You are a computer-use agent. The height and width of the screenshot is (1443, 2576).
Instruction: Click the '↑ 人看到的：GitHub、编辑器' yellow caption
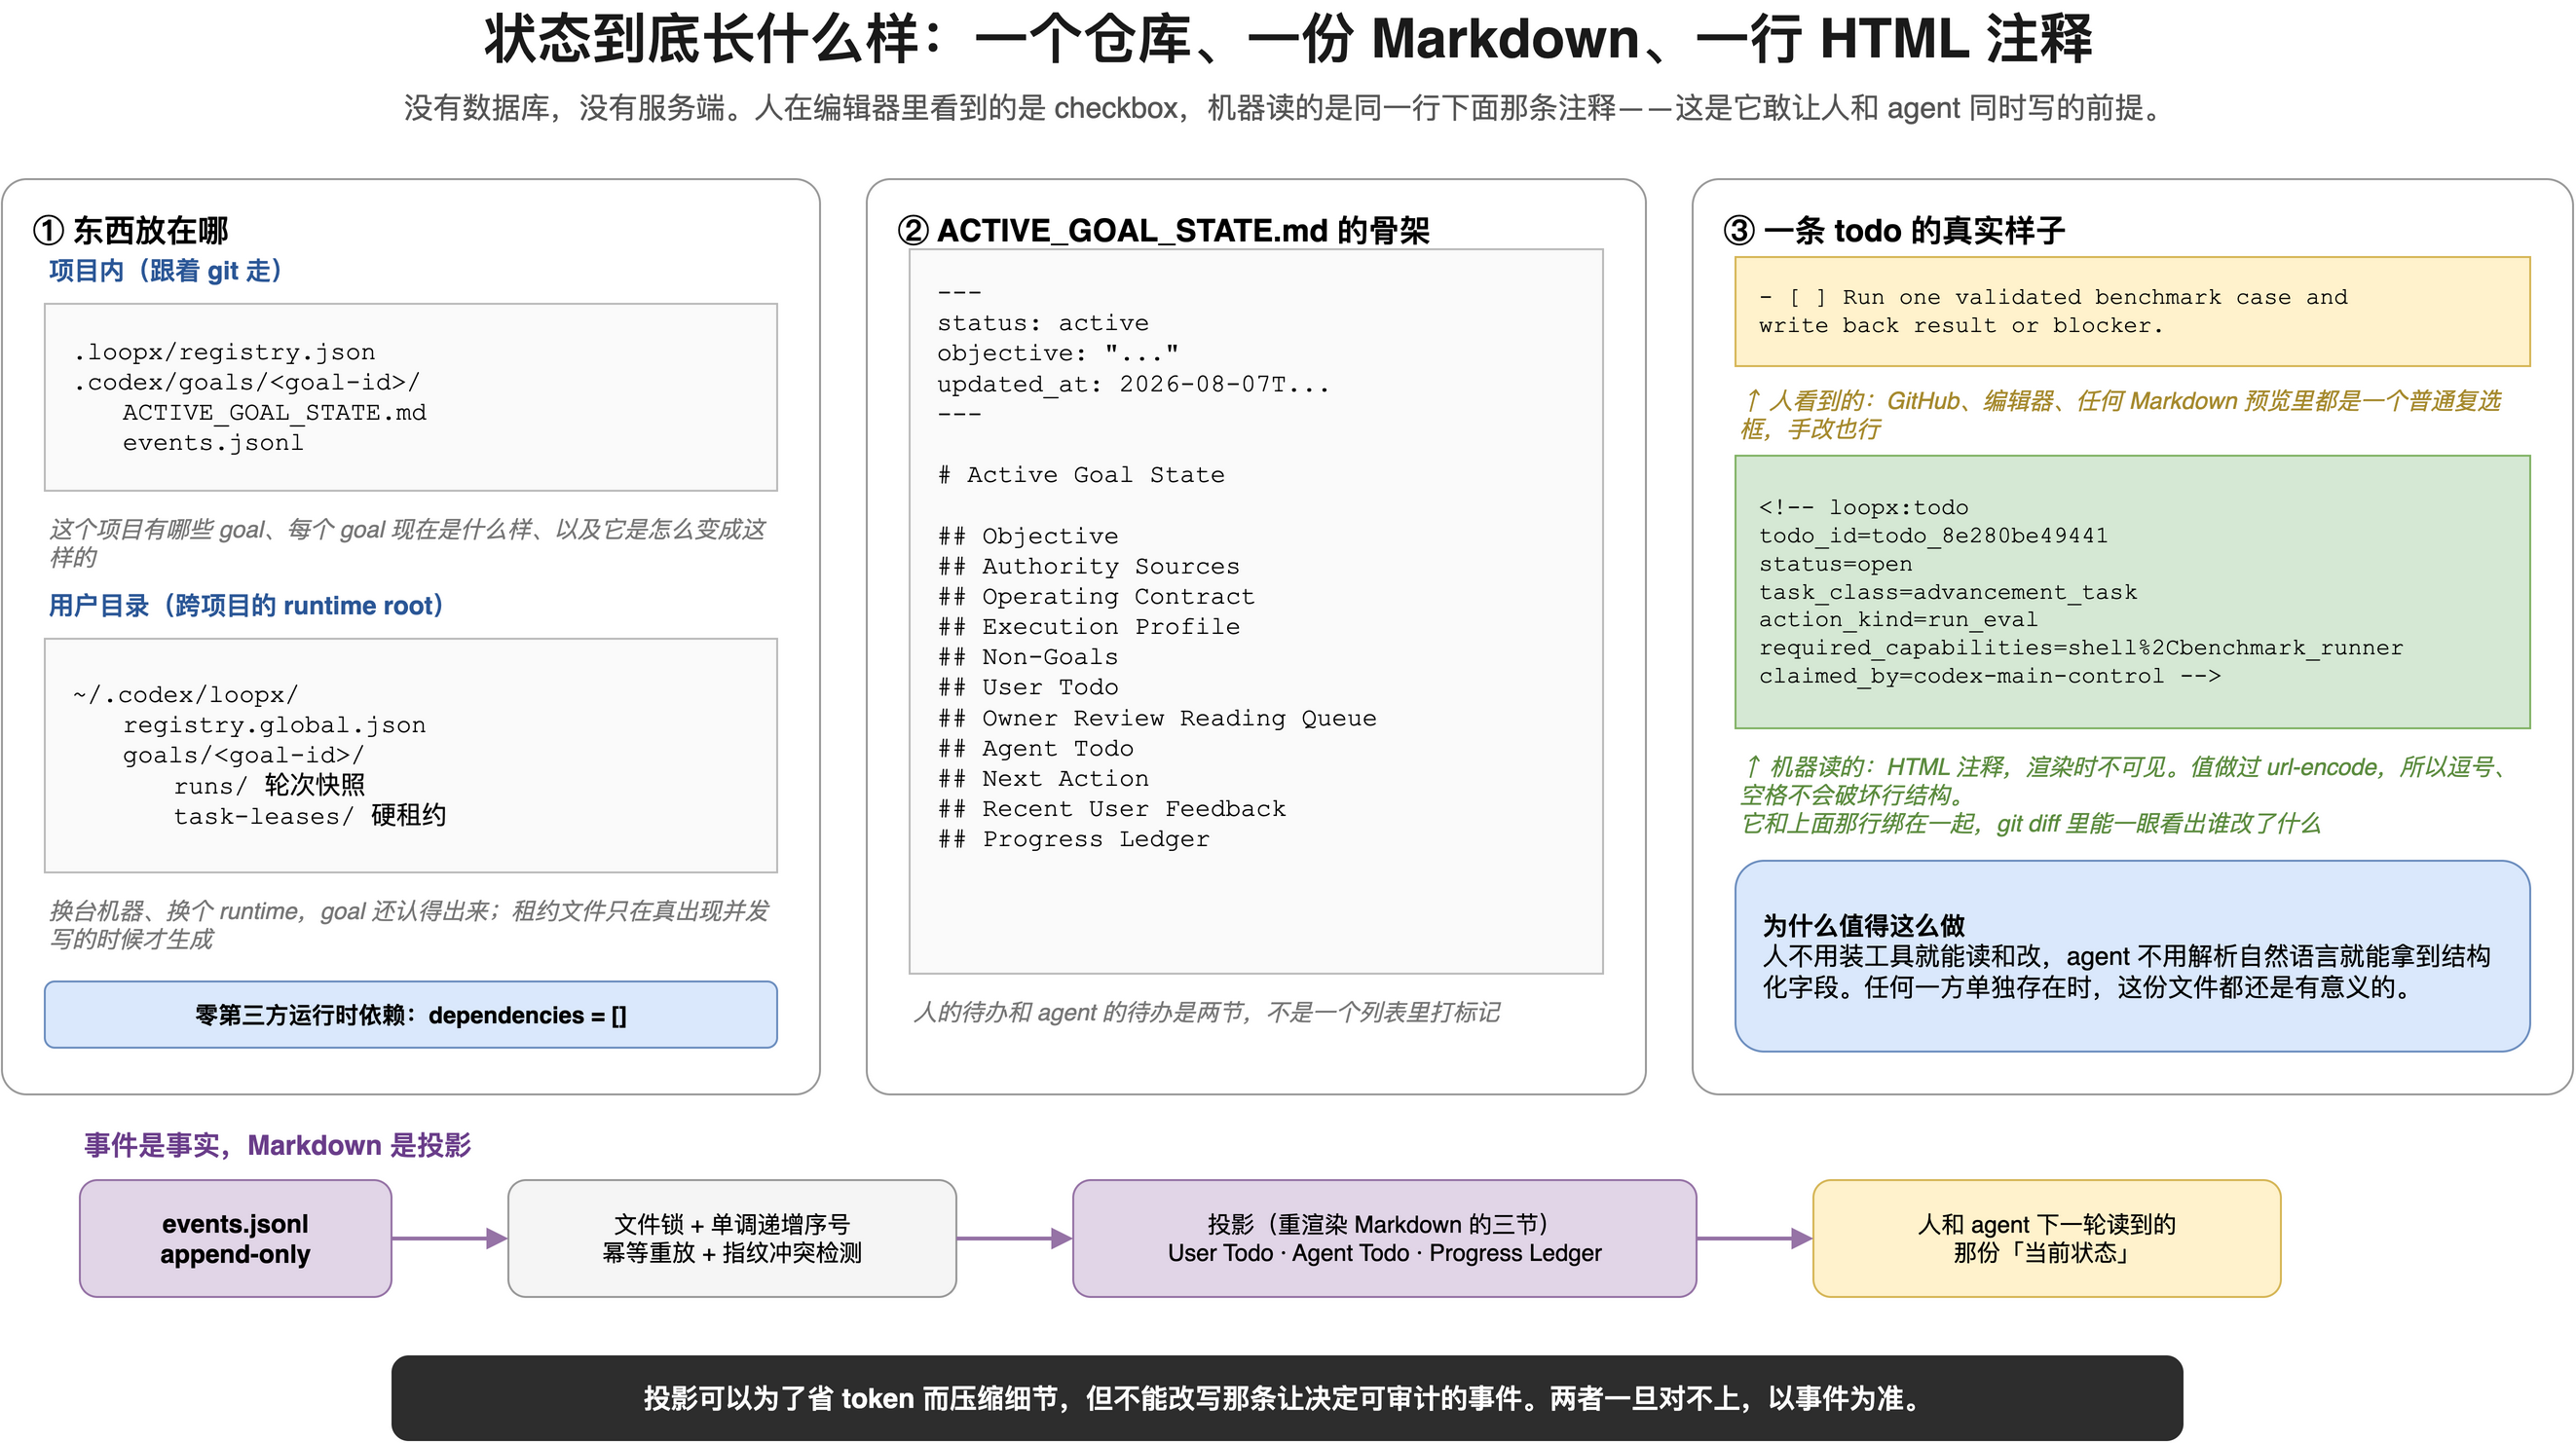pyautogui.click(x=2120, y=415)
